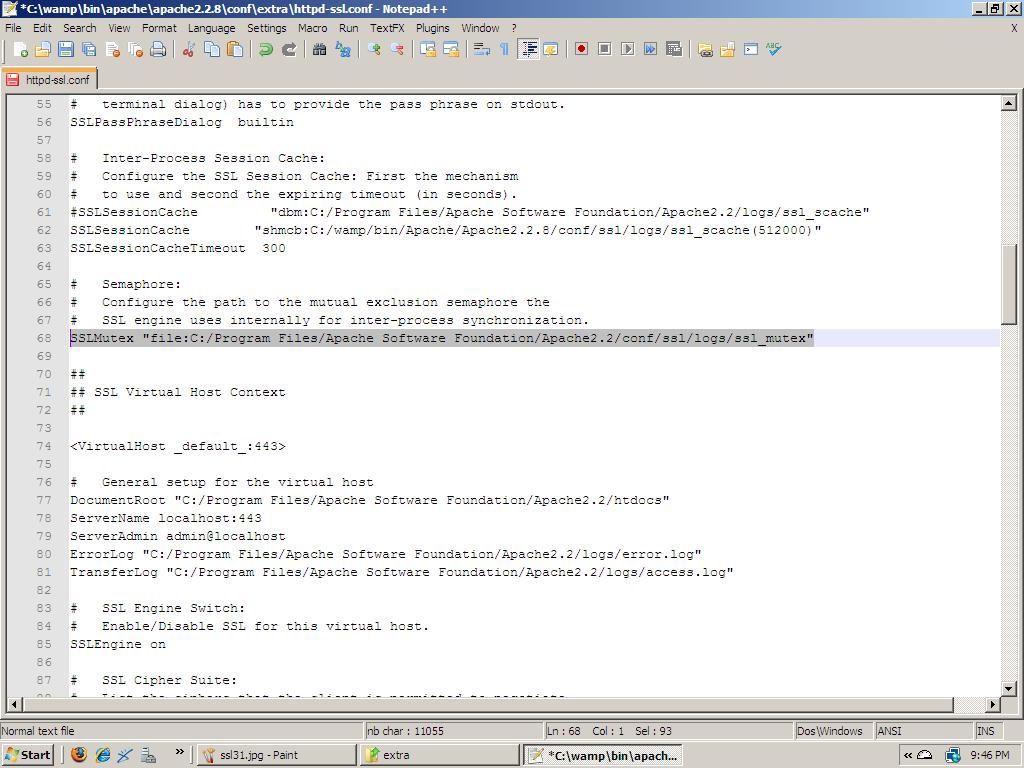Toggle the indent guide toolbar button

[528, 49]
